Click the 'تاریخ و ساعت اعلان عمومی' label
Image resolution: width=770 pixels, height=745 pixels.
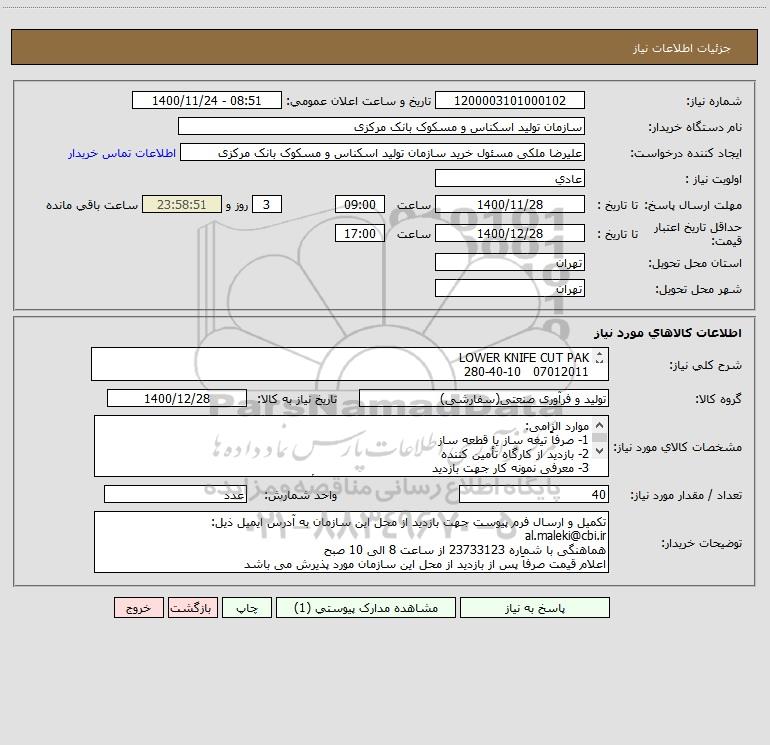tap(358, 101)
